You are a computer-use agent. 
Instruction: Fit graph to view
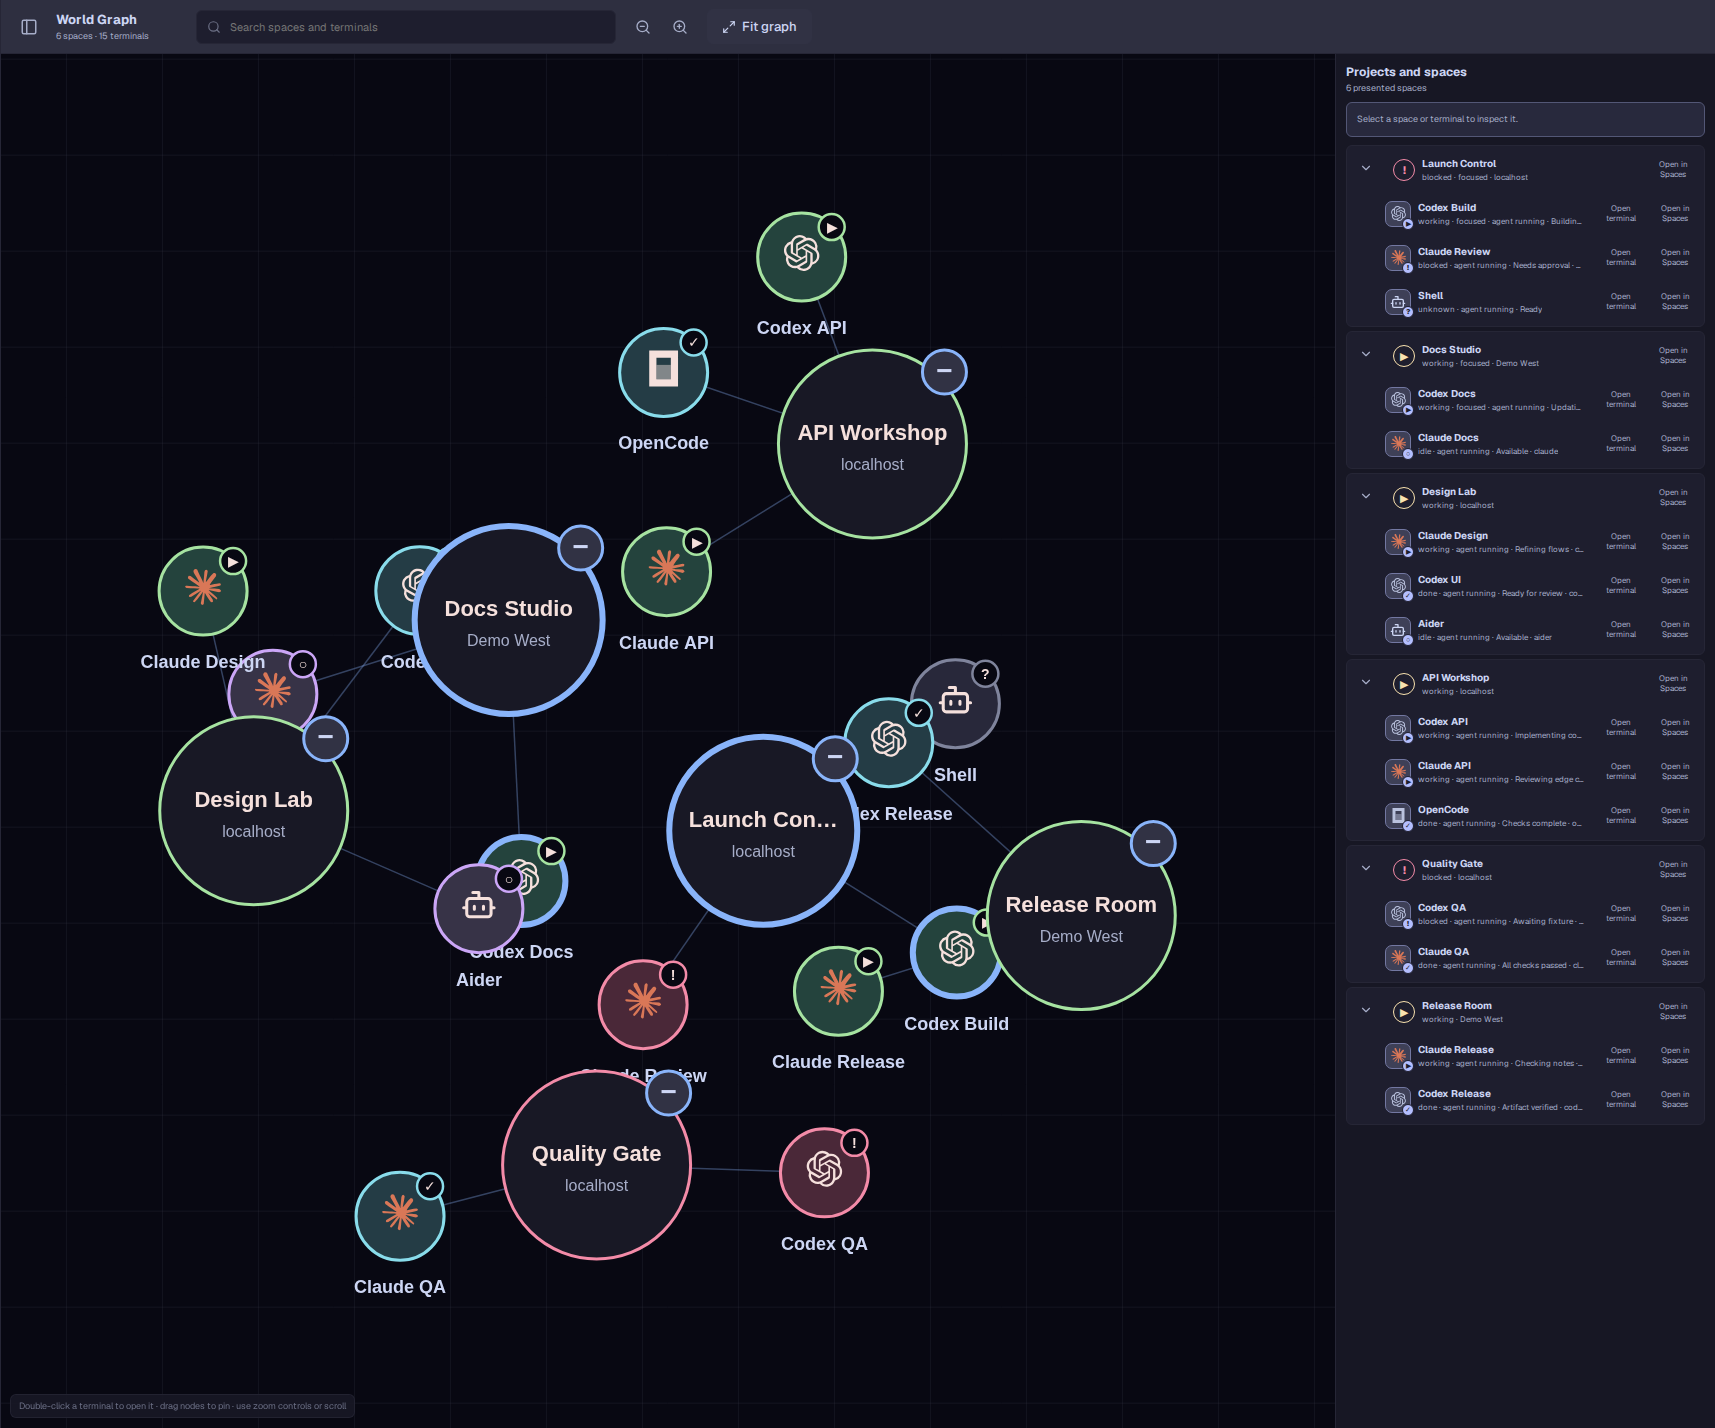(x=759, y=27)
